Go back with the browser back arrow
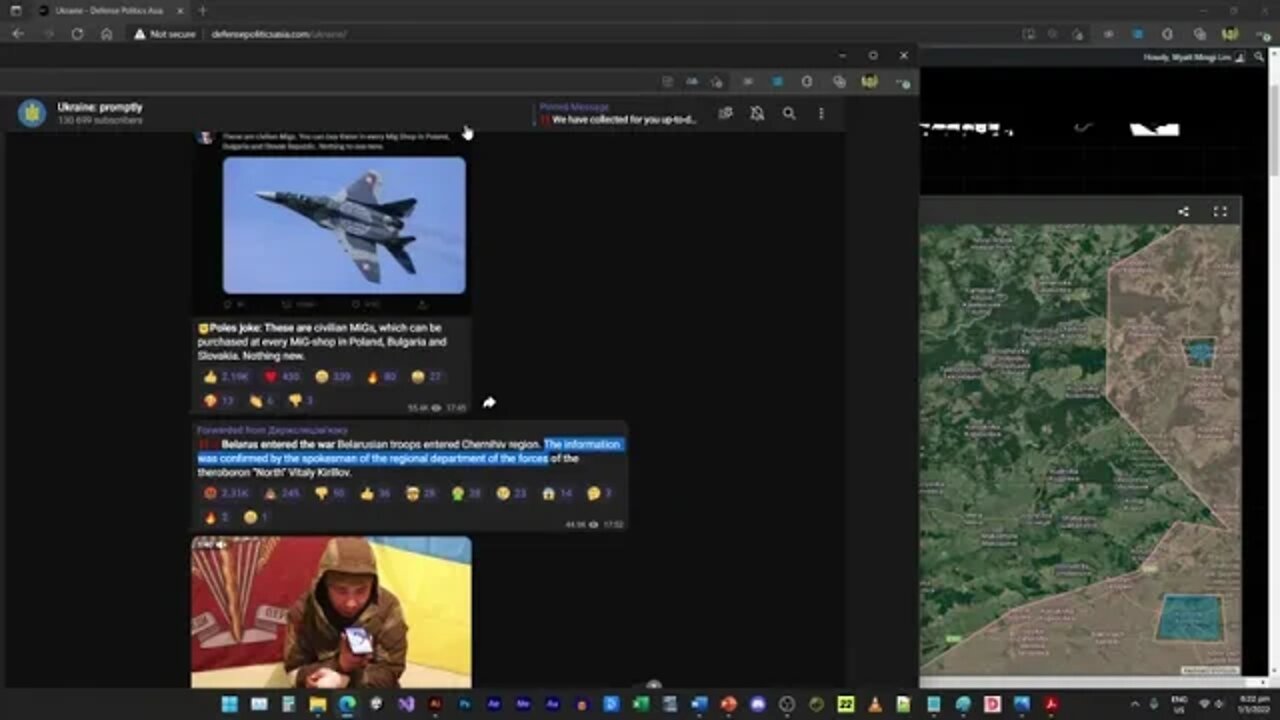 pyautogui.click(x=18, y=34)
